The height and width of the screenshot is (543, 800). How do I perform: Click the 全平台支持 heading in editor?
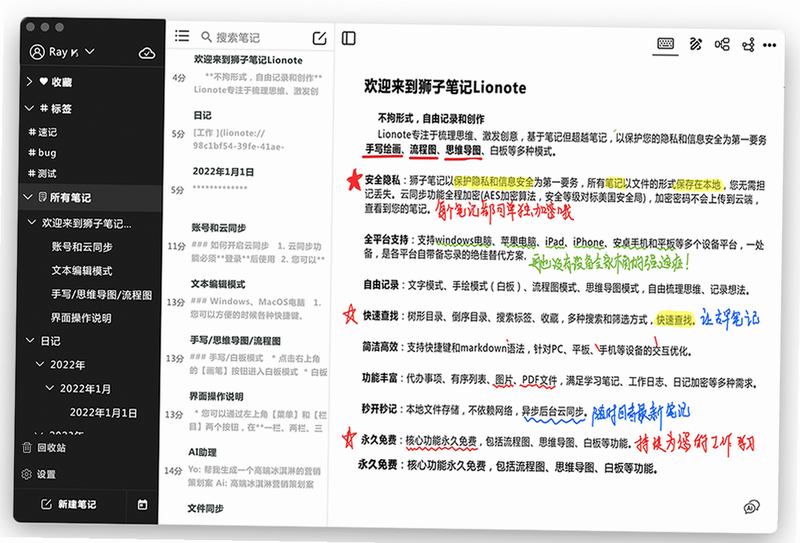(386, 239)
